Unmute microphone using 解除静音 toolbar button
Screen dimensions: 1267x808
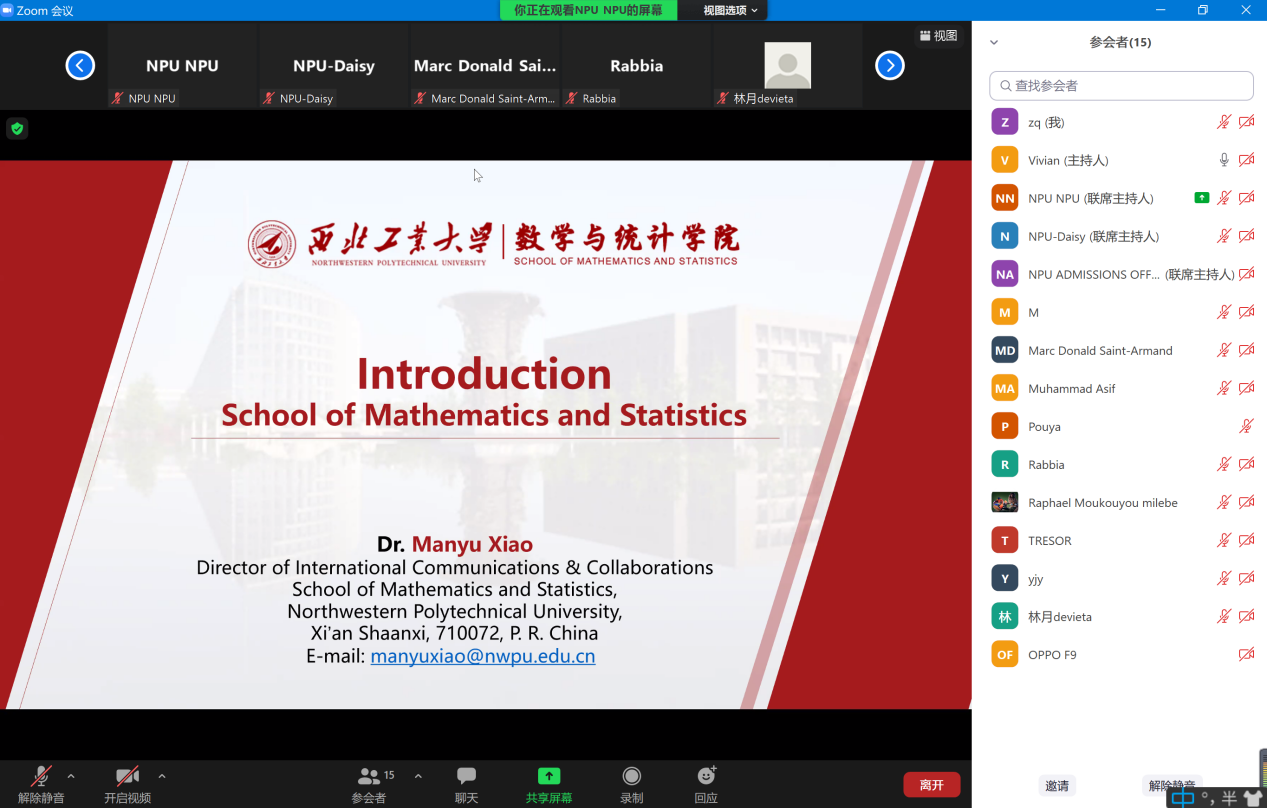41,777
